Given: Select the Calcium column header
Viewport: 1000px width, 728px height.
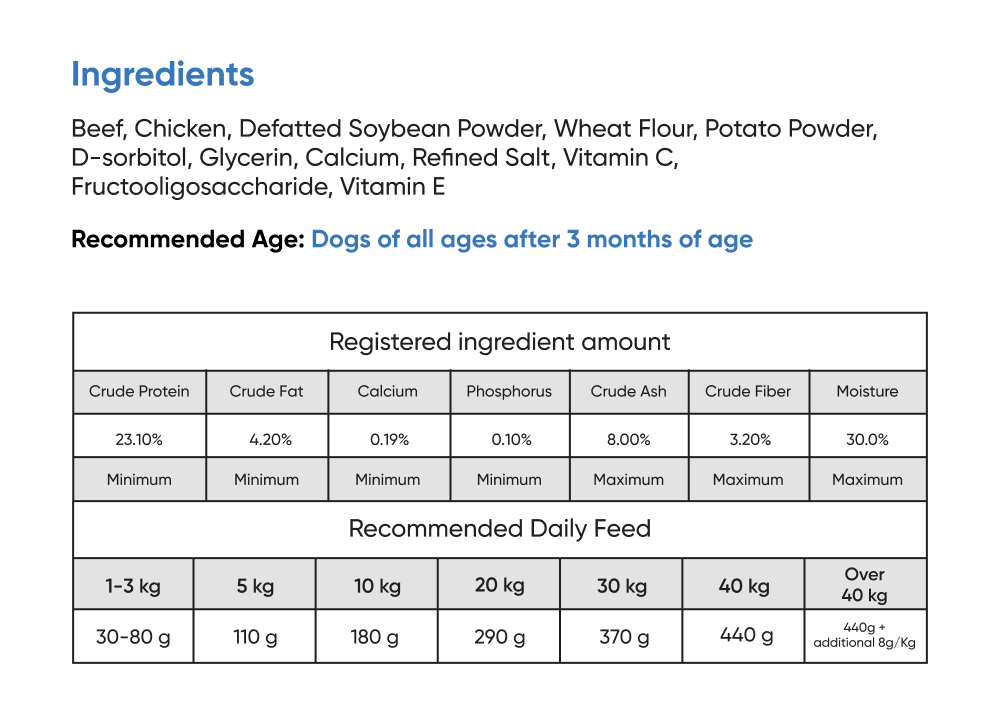Looking at the screenshot, I should (x=388, y=392).
